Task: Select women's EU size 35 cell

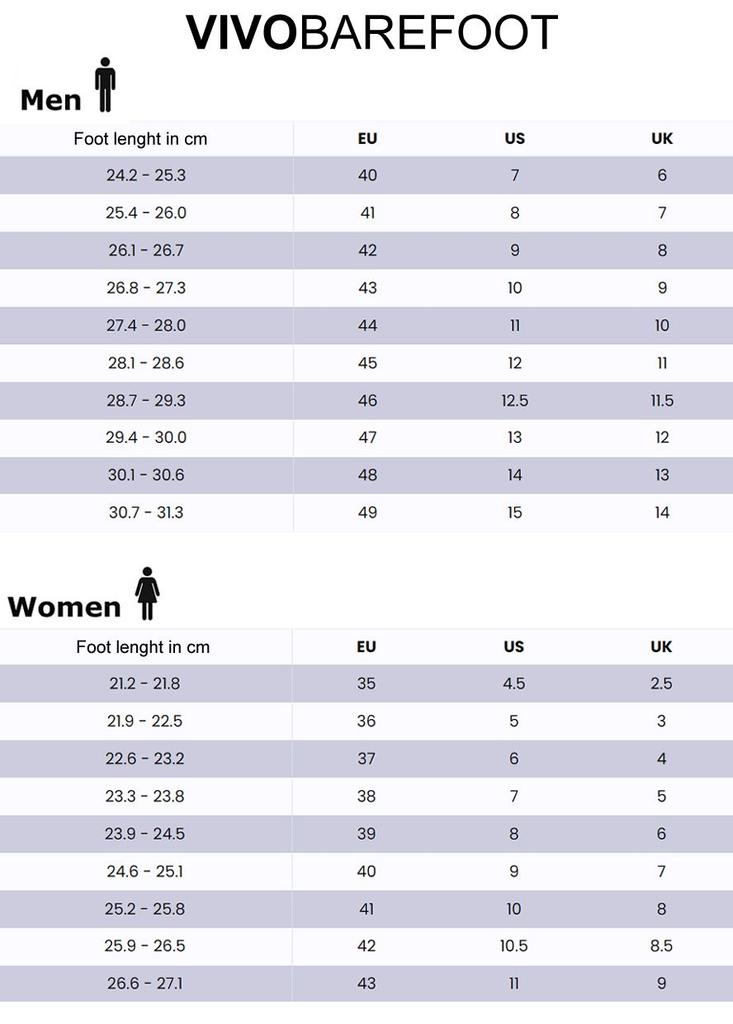Action: pyautogui.click(x=366, y=684)
